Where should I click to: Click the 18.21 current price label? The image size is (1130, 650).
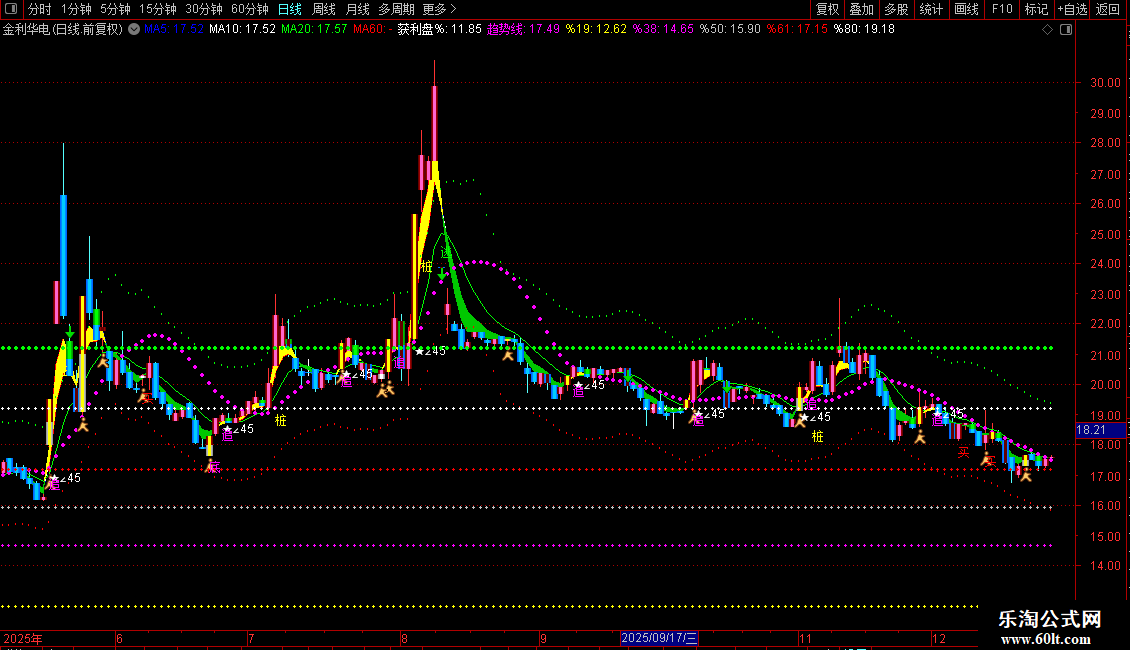(1089, 430)
